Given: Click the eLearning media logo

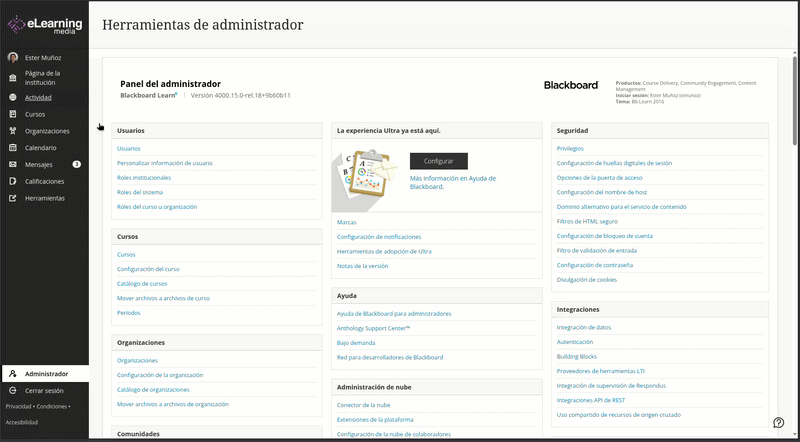Looking at the screenshot, I should [x=44, y=24].
